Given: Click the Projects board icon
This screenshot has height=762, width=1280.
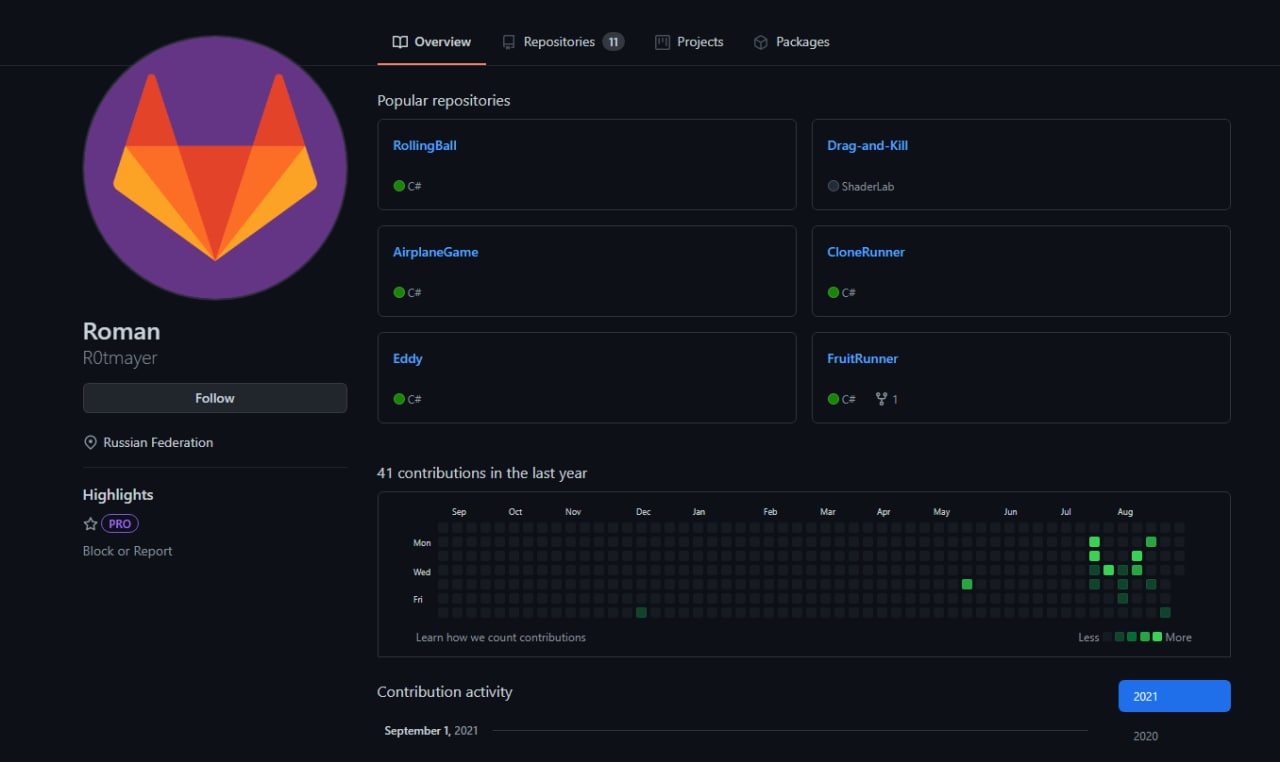Looking at the screenshot, I should pyautogui.click(x=662, y=42).
